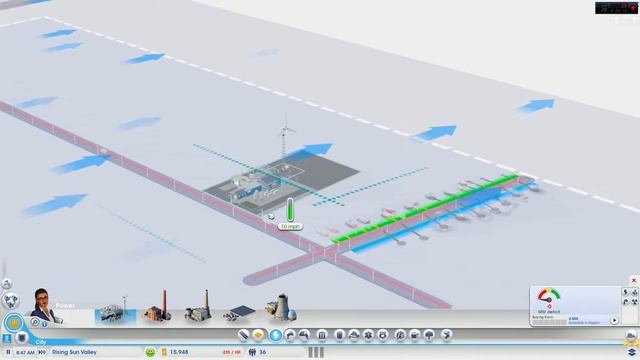
Task: Click the play arrow in power panel
Action: [x=614, y=321]
